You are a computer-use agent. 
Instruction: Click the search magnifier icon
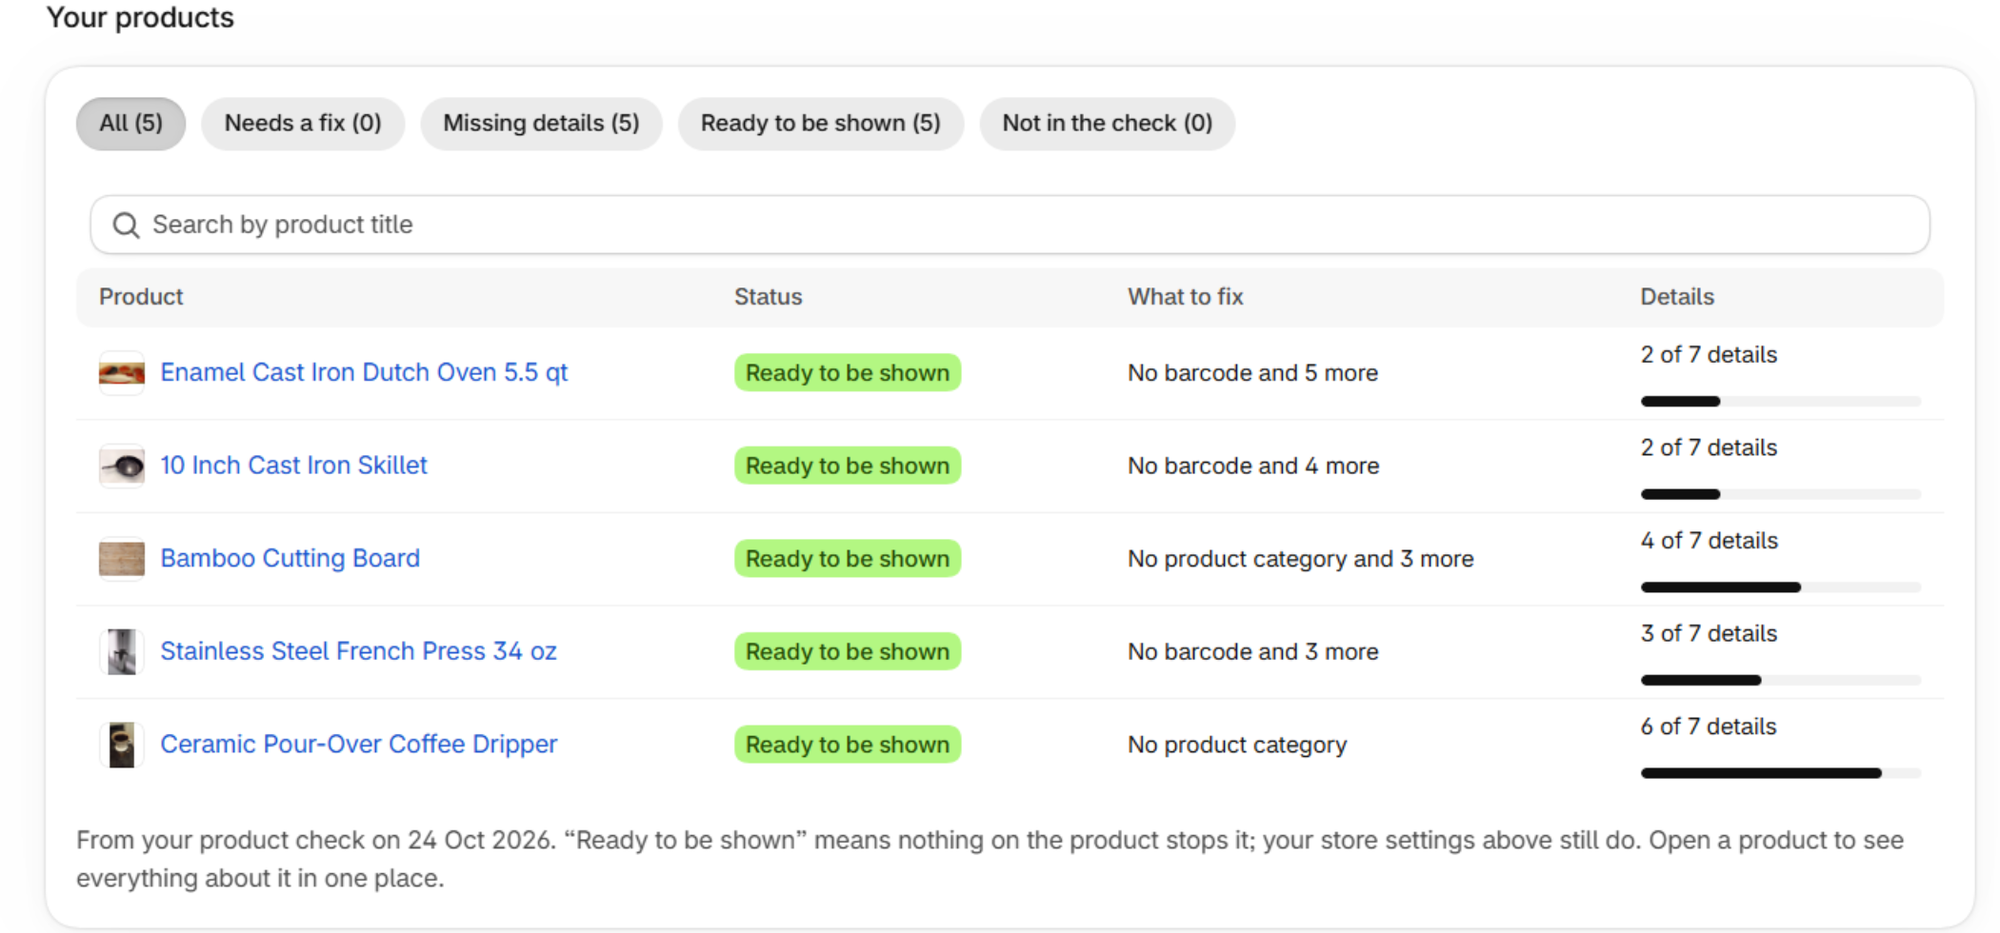(125, 225)
